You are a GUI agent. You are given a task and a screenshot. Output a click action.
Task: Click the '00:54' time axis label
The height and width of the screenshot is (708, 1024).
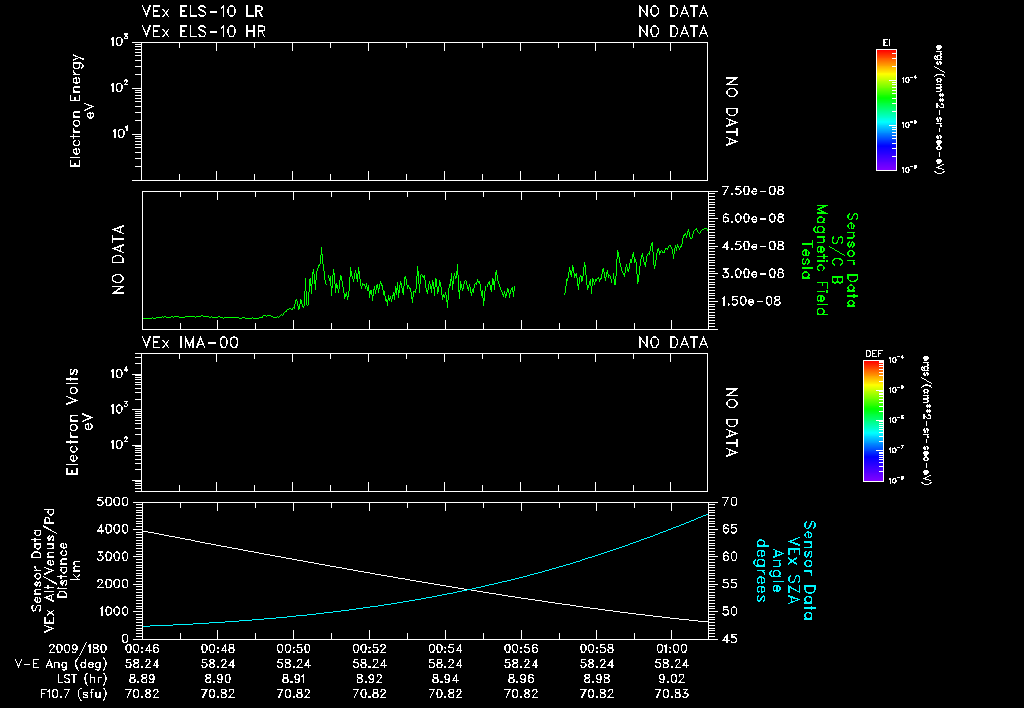[x=445, y=649]
